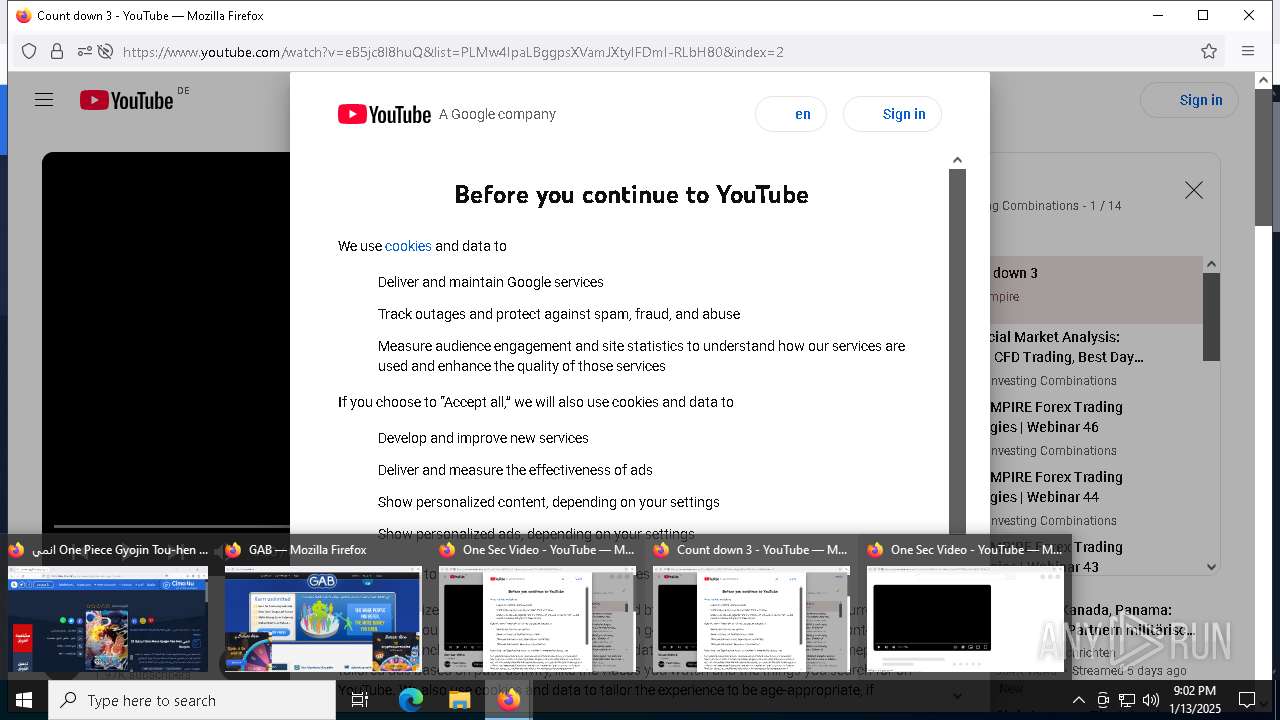Open the Firefox application menu
Screen dimensions: 1280x720
click(1248, 51)
